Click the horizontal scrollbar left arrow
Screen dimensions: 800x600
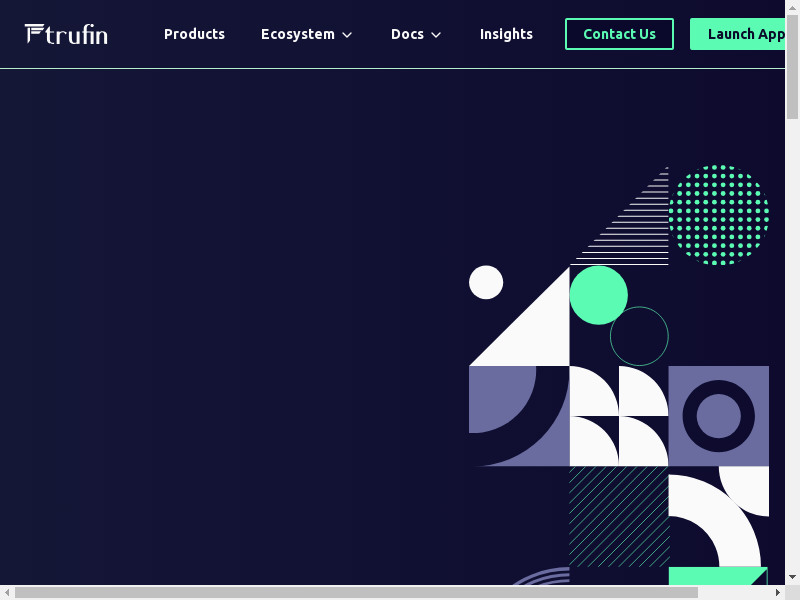pyautogui.click(x=7, y=592)
